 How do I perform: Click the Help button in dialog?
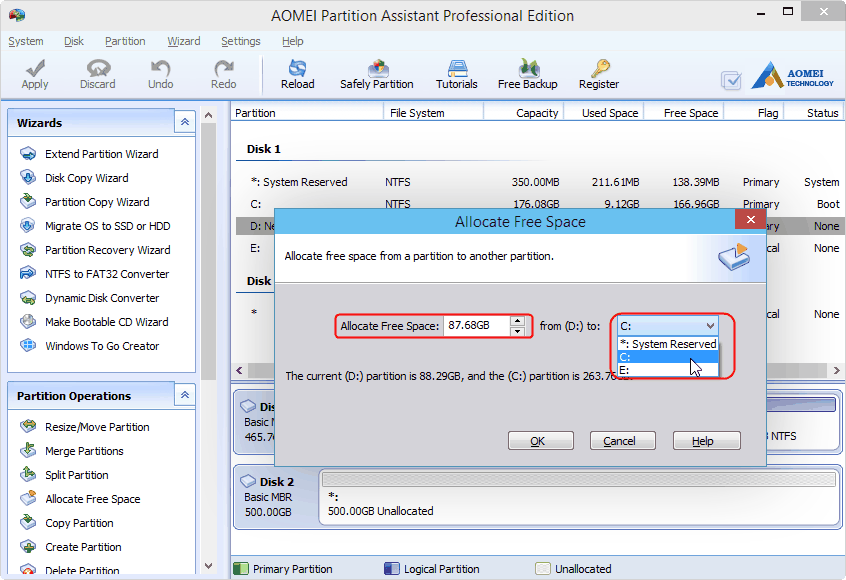click(x=706, y=441)
